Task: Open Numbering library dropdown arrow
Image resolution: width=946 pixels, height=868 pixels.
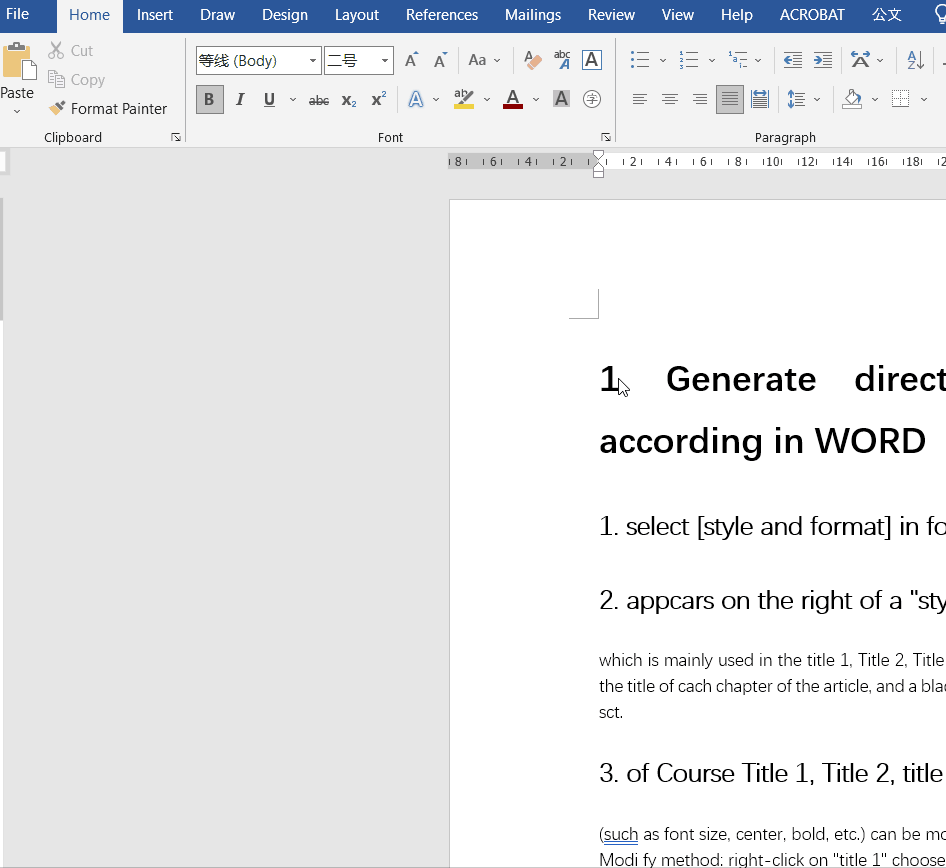Action: click(x=711, y=60)
